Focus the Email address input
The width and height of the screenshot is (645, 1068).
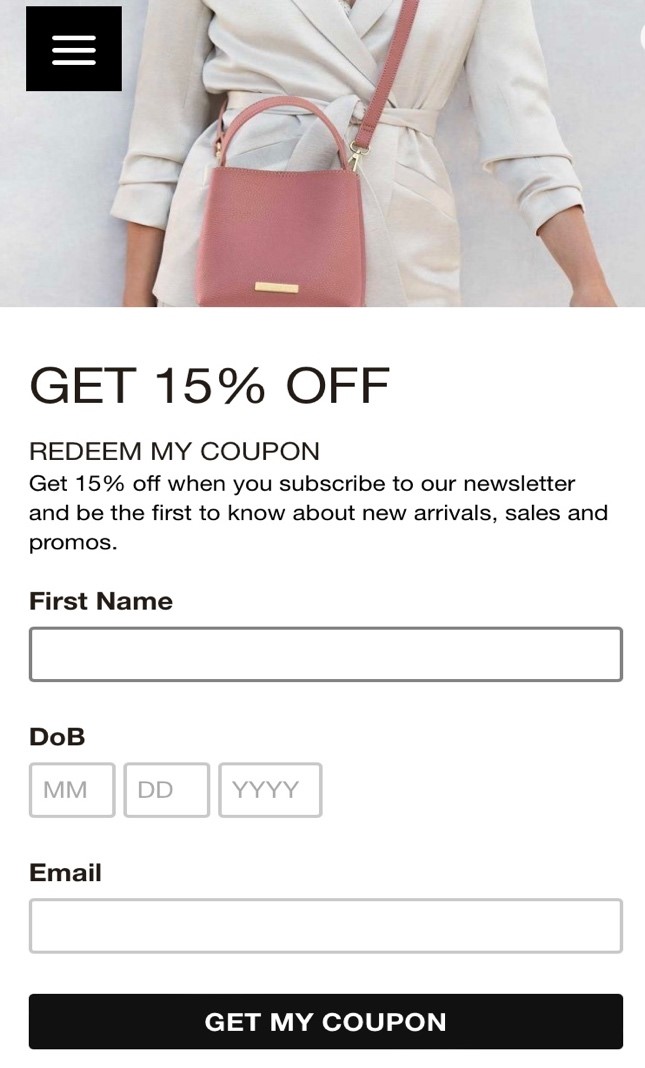point(322,925)
